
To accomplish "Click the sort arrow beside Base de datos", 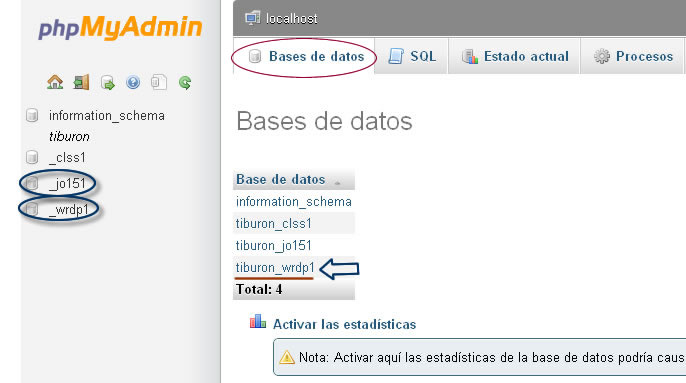I will pyautogui.click(x=337, y=183).
